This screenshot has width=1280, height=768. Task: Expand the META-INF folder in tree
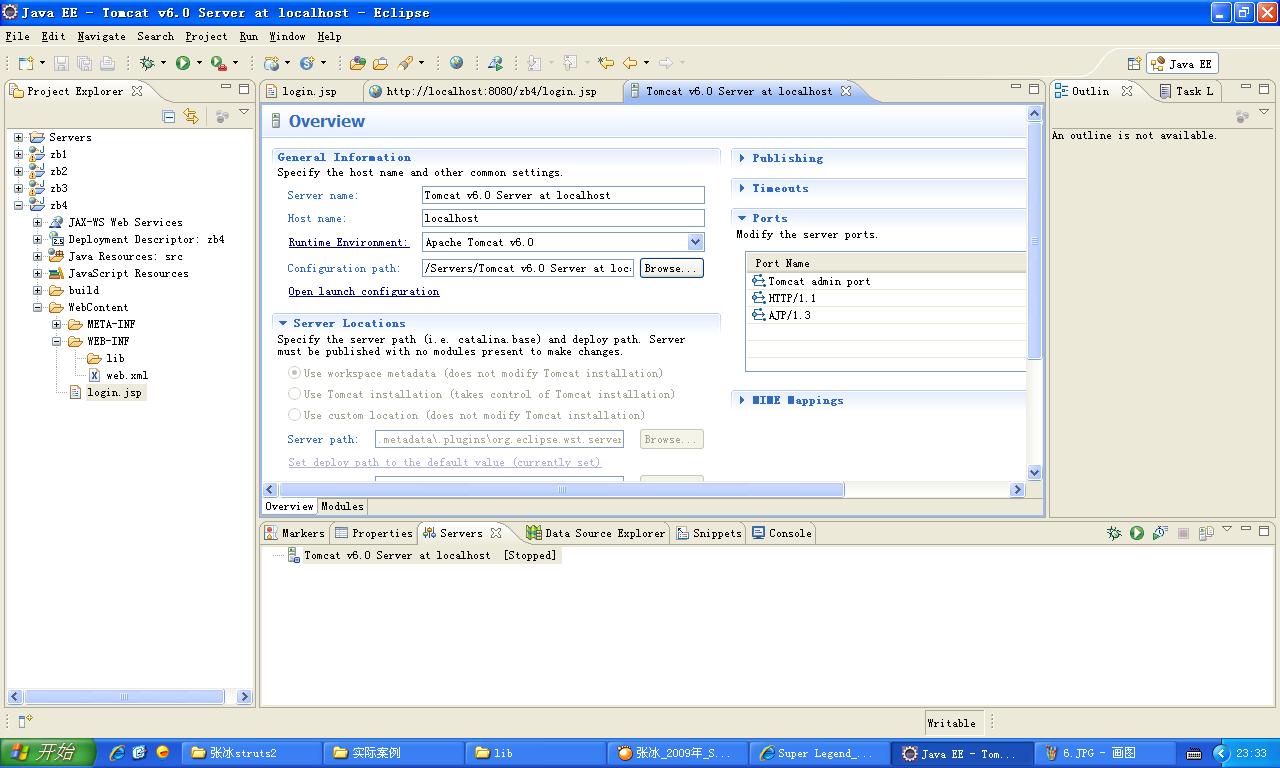tap(57, 324)
